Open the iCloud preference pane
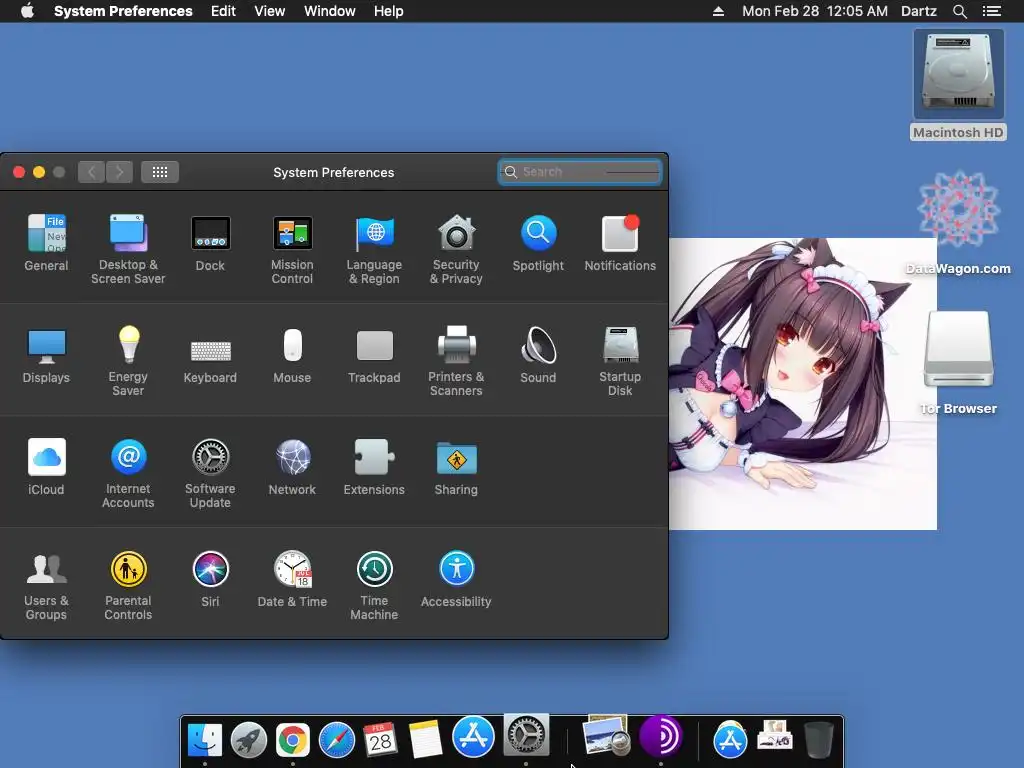Viewport: 1024px width, 768px height. tap(46, 466)
